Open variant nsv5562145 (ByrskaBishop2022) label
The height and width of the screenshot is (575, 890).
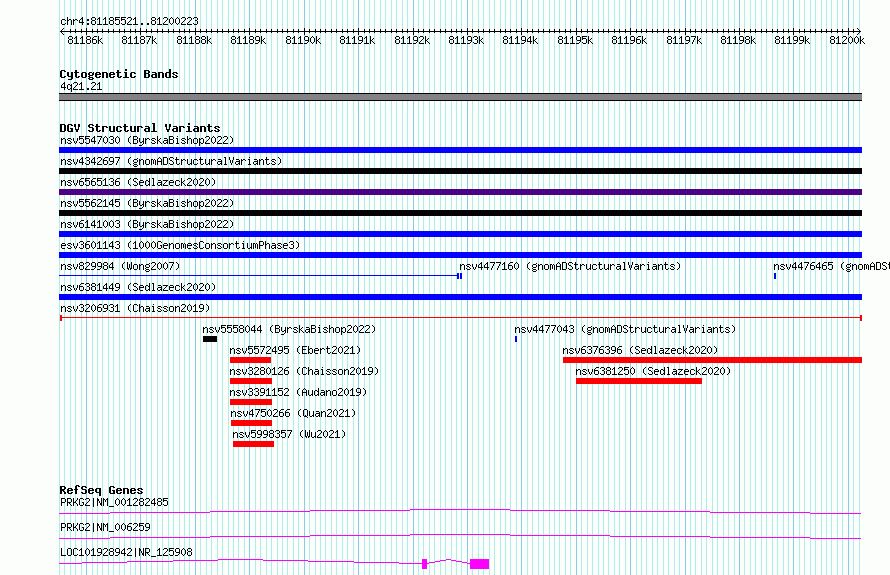pyautogui.click(x=147, y=203)
